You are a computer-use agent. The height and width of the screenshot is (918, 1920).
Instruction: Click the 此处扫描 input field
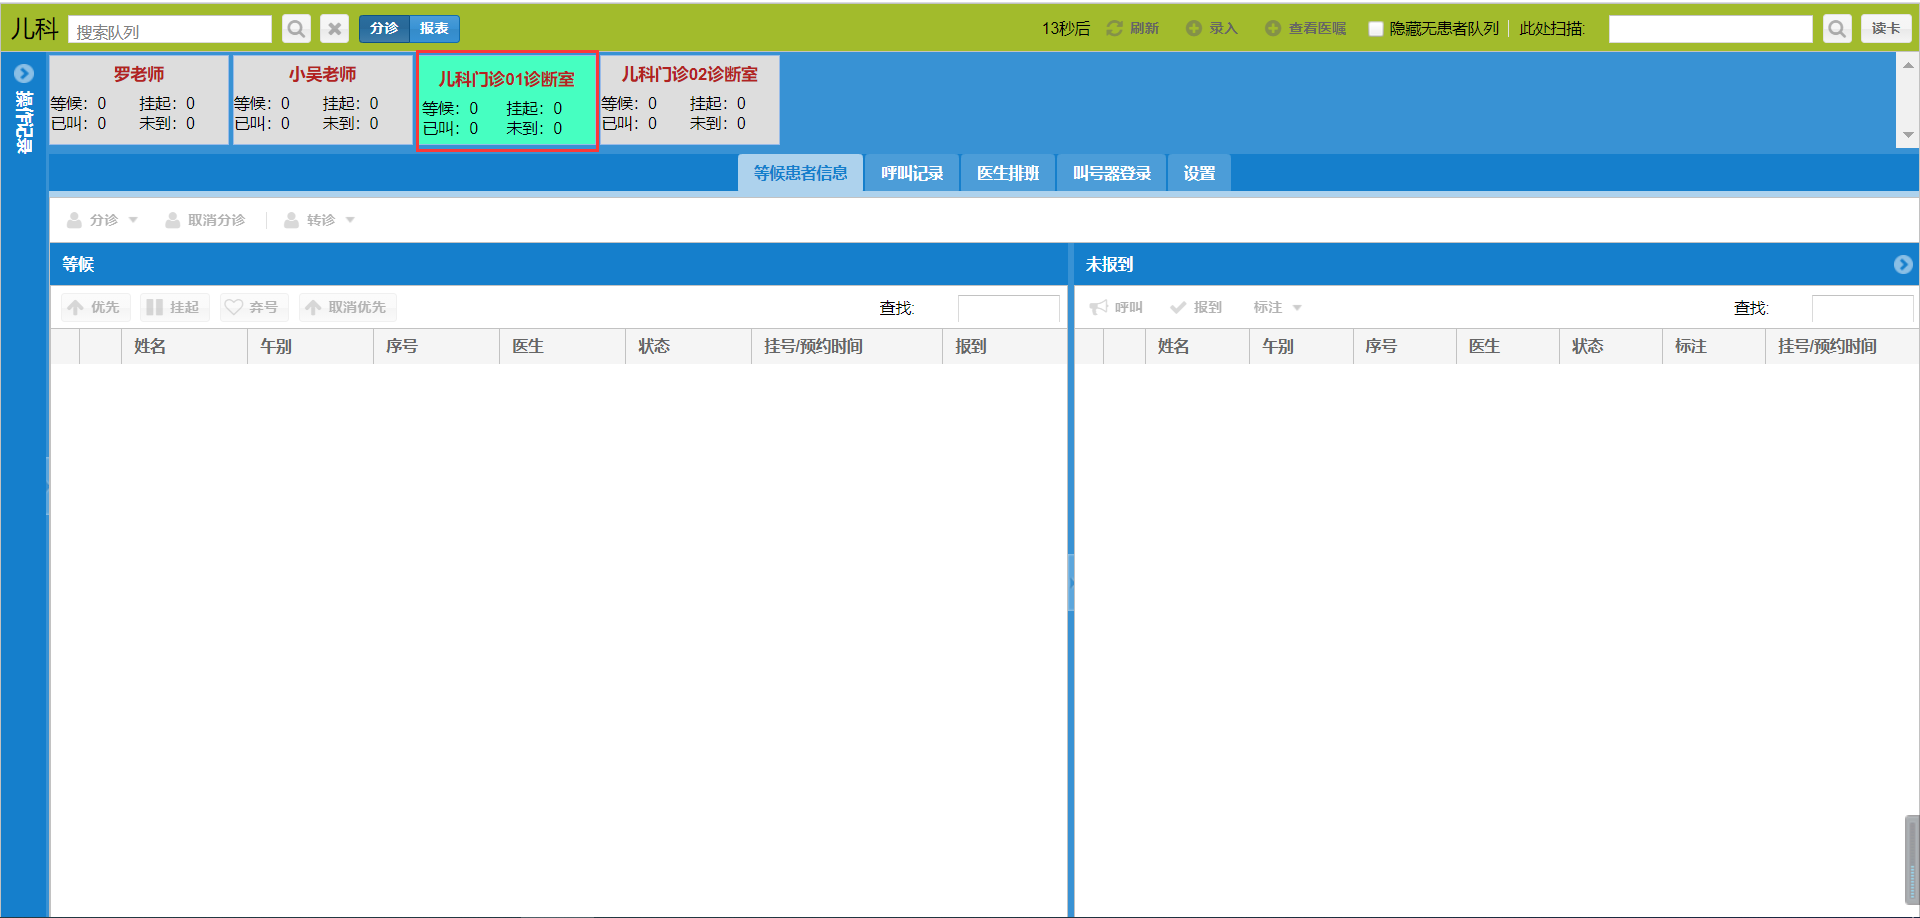(x=1710, y=29)
